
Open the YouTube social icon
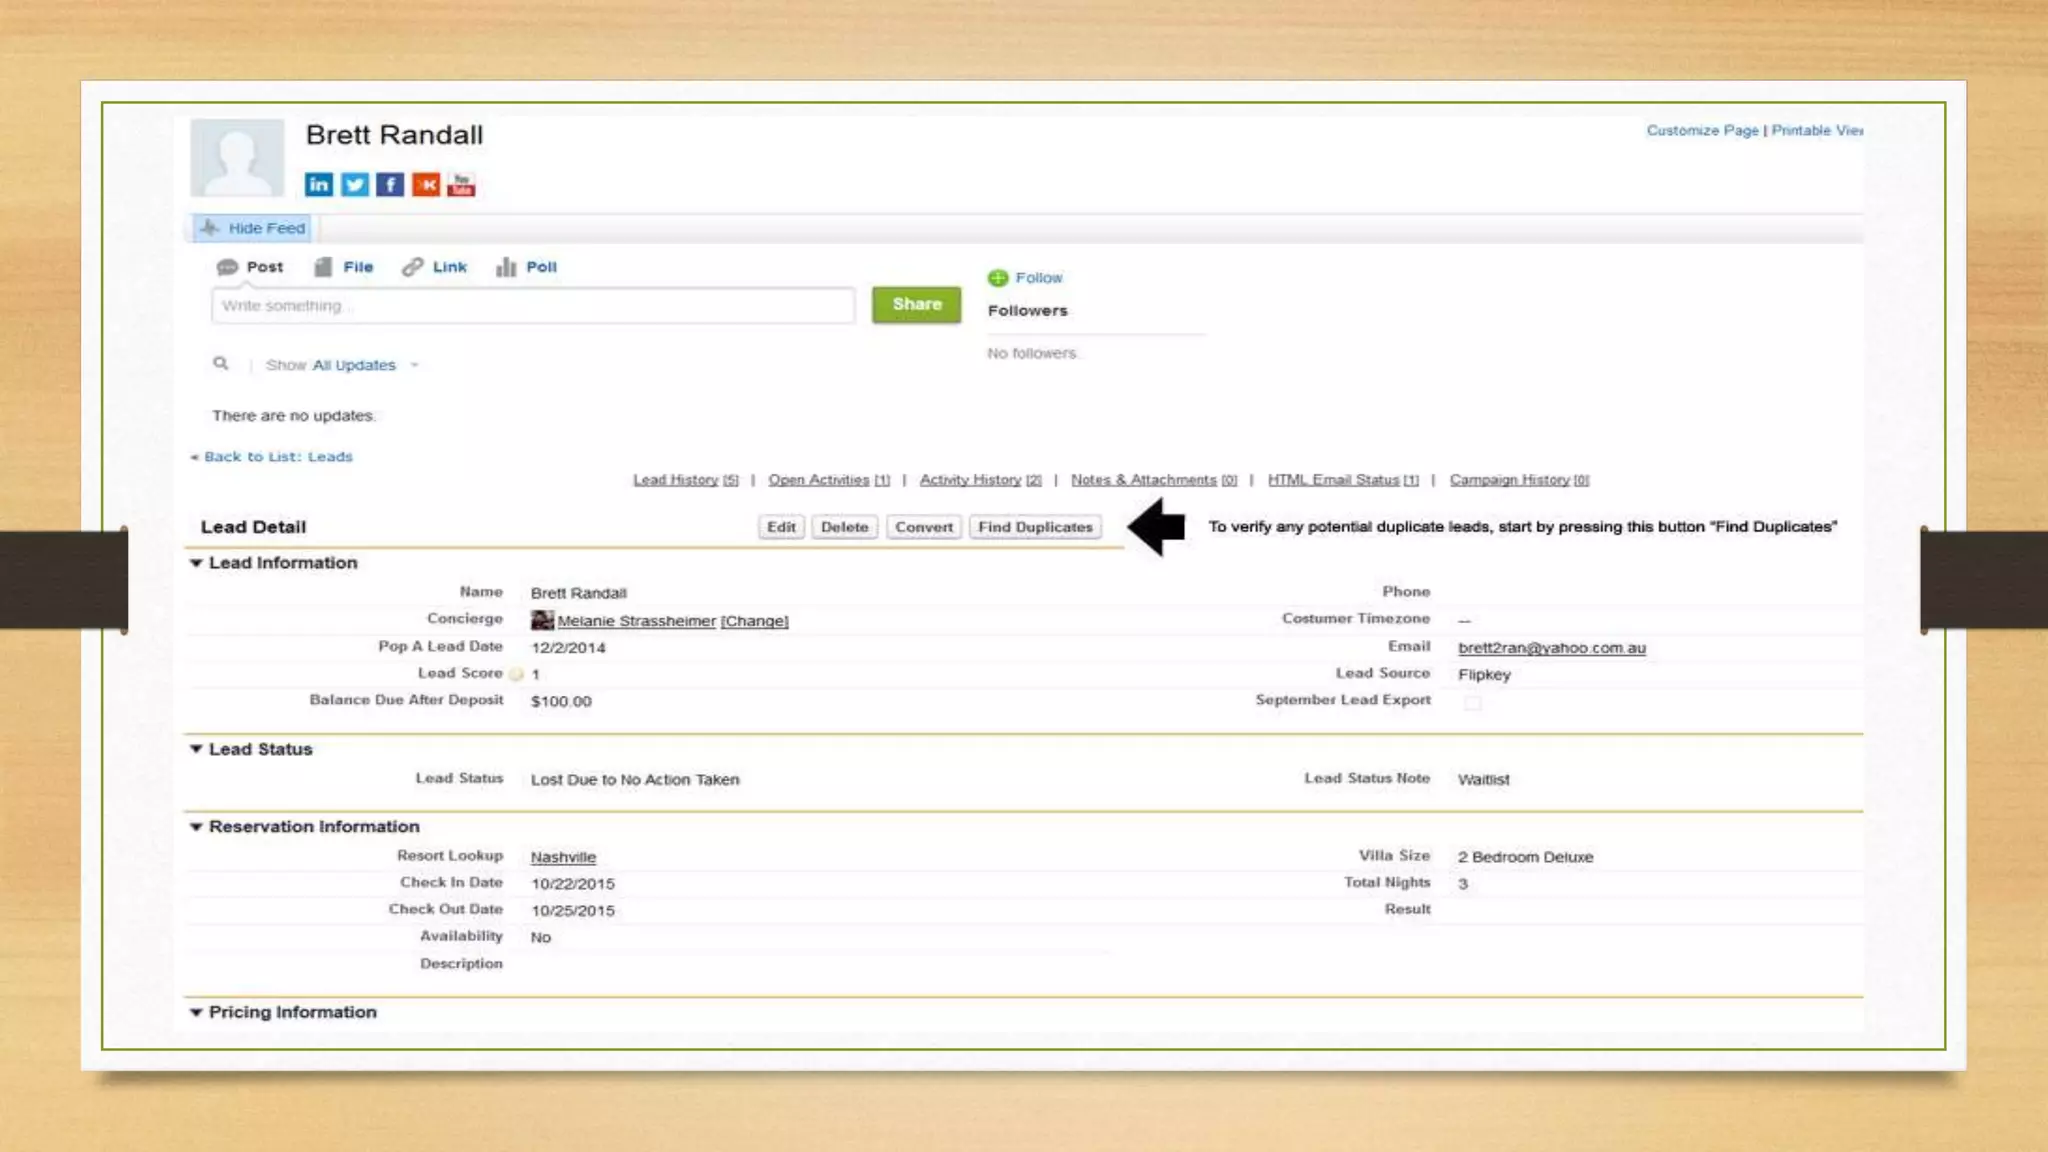point(461,185)
